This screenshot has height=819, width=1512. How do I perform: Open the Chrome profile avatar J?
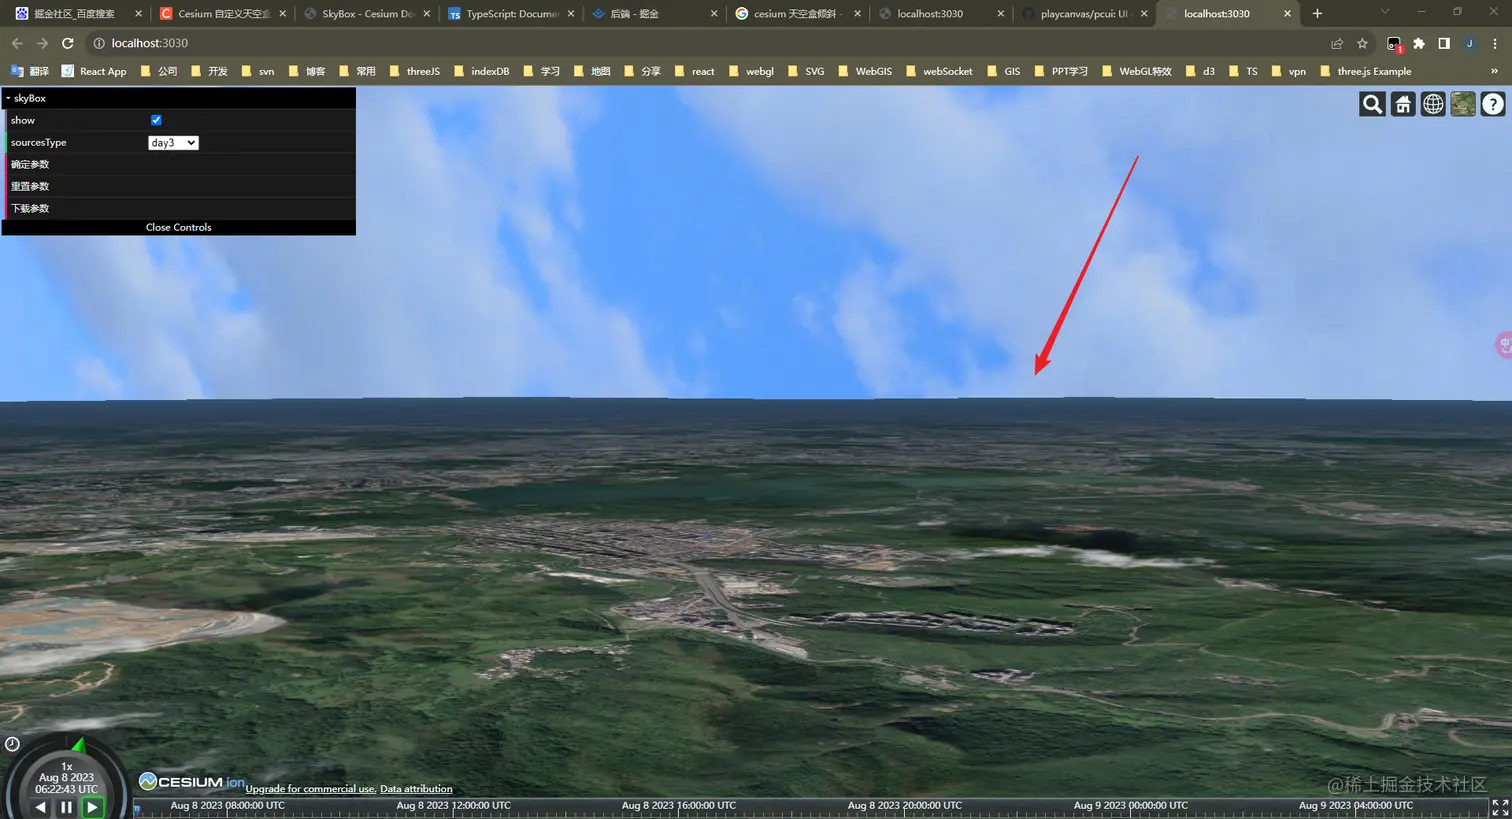(1470, 43)
